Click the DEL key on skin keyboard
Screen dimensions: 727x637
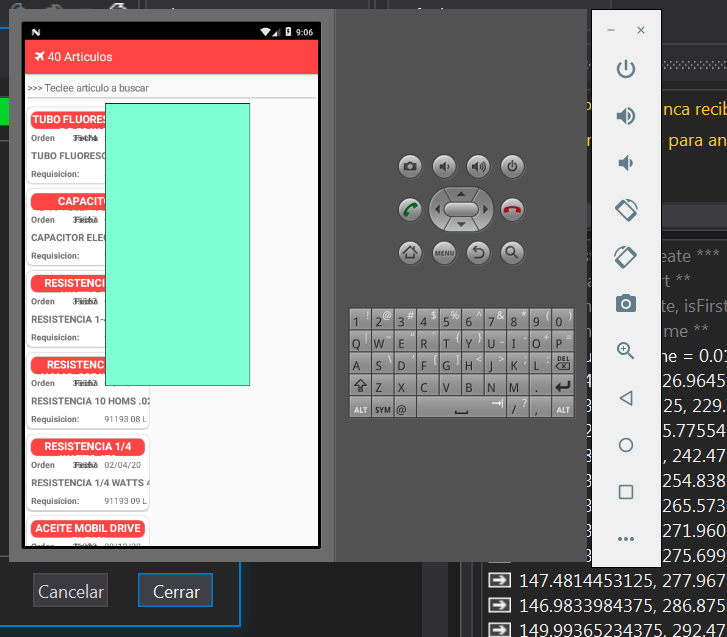(563, 364)
